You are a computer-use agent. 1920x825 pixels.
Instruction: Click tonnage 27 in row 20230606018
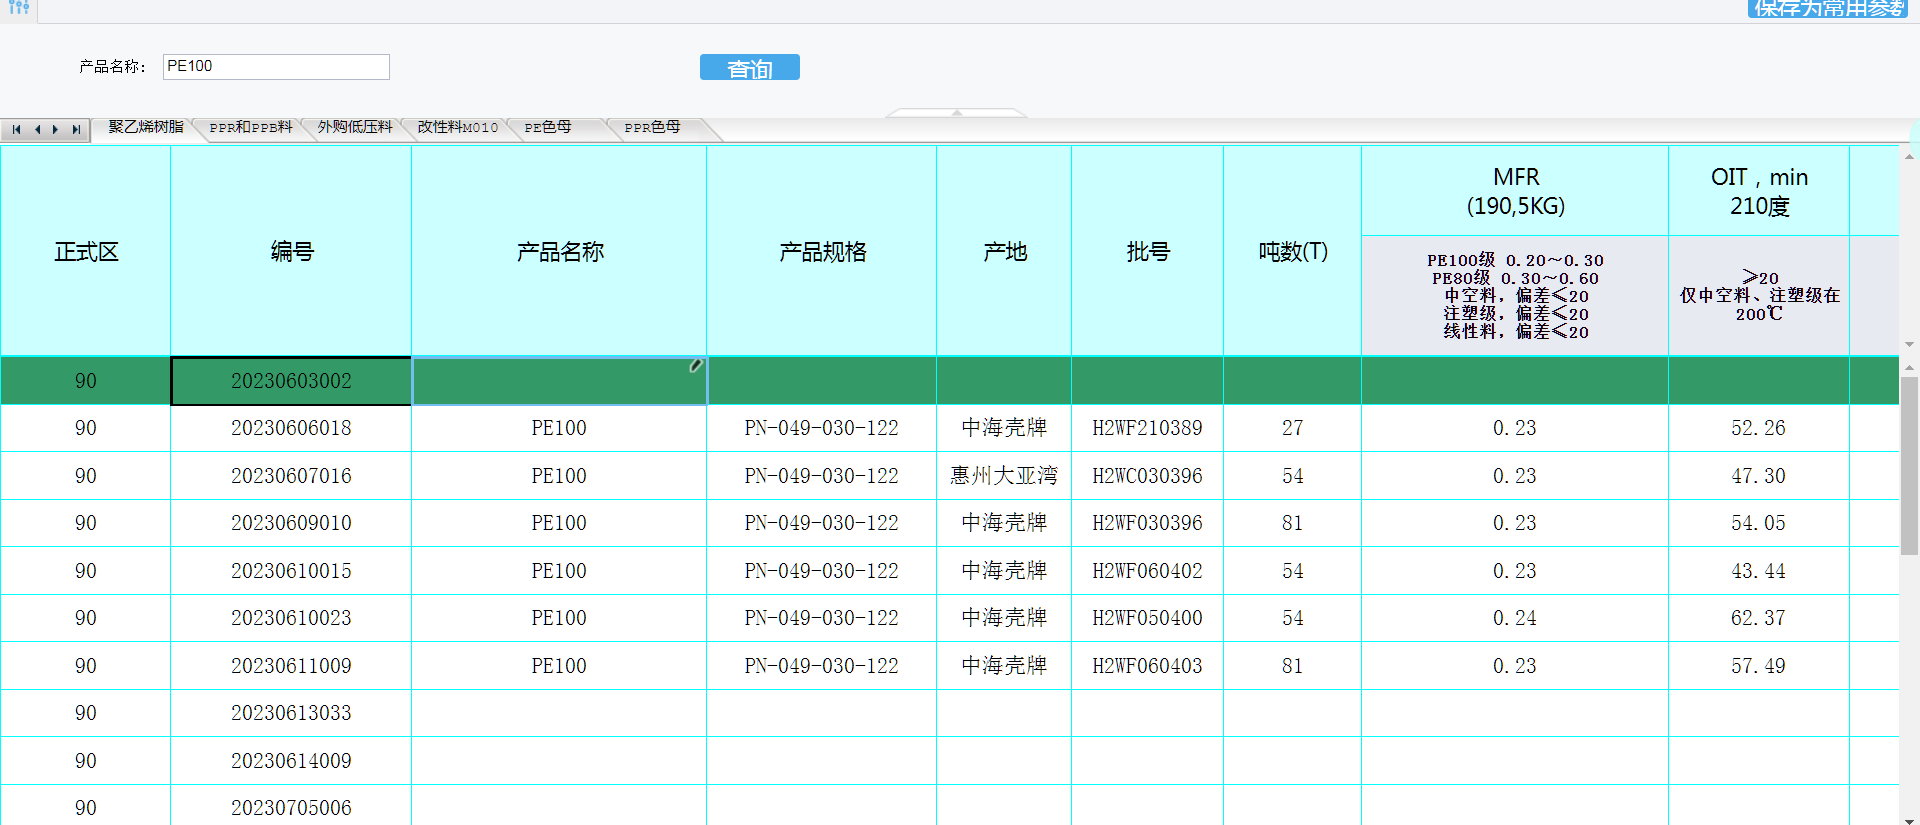[x=1293, y=428]
